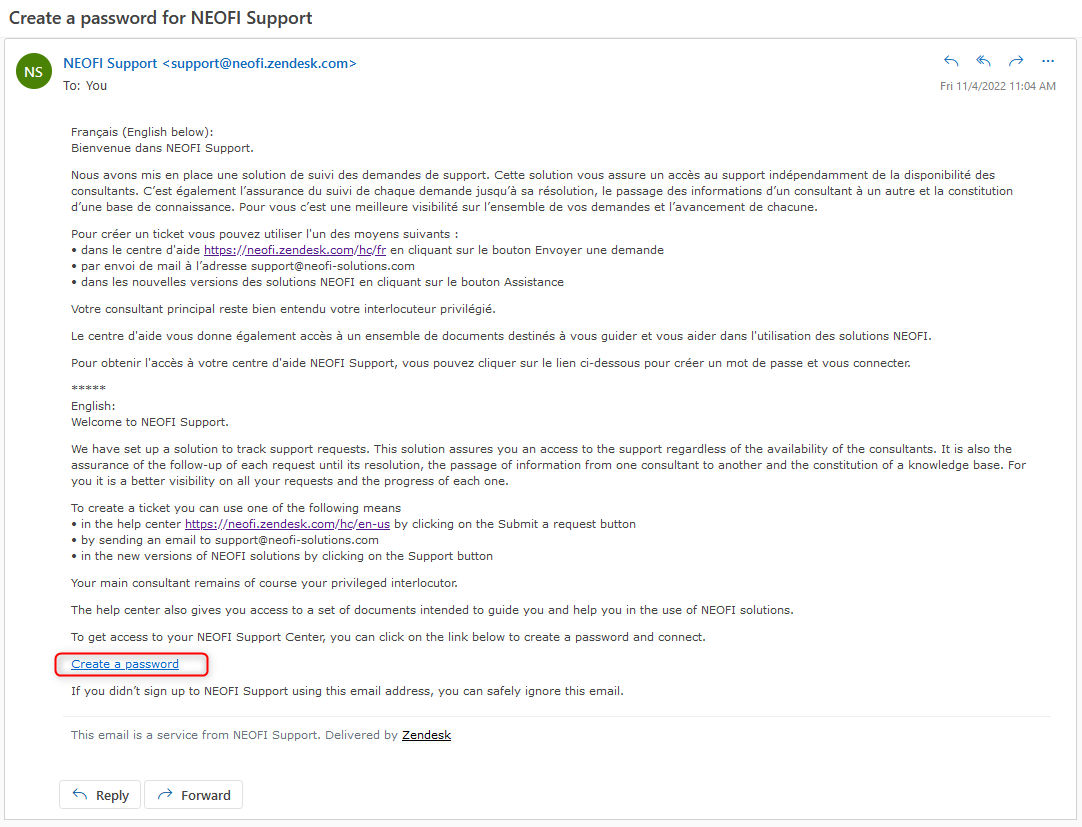Click the Forward button at the bottom
The image size is (1082, 827).
[x=194, y=795]
